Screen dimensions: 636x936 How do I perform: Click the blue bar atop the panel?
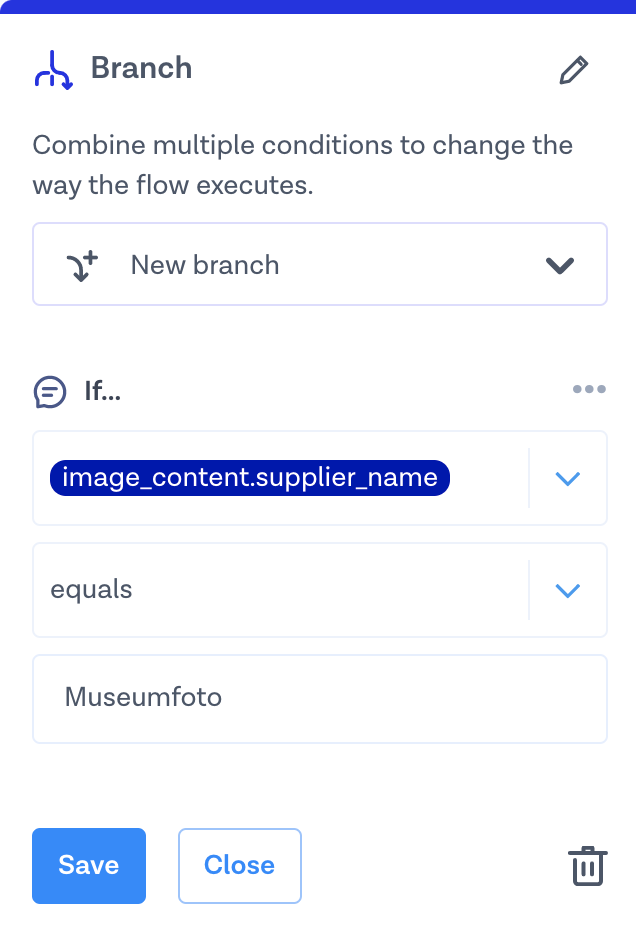click(x=318, y=6)
